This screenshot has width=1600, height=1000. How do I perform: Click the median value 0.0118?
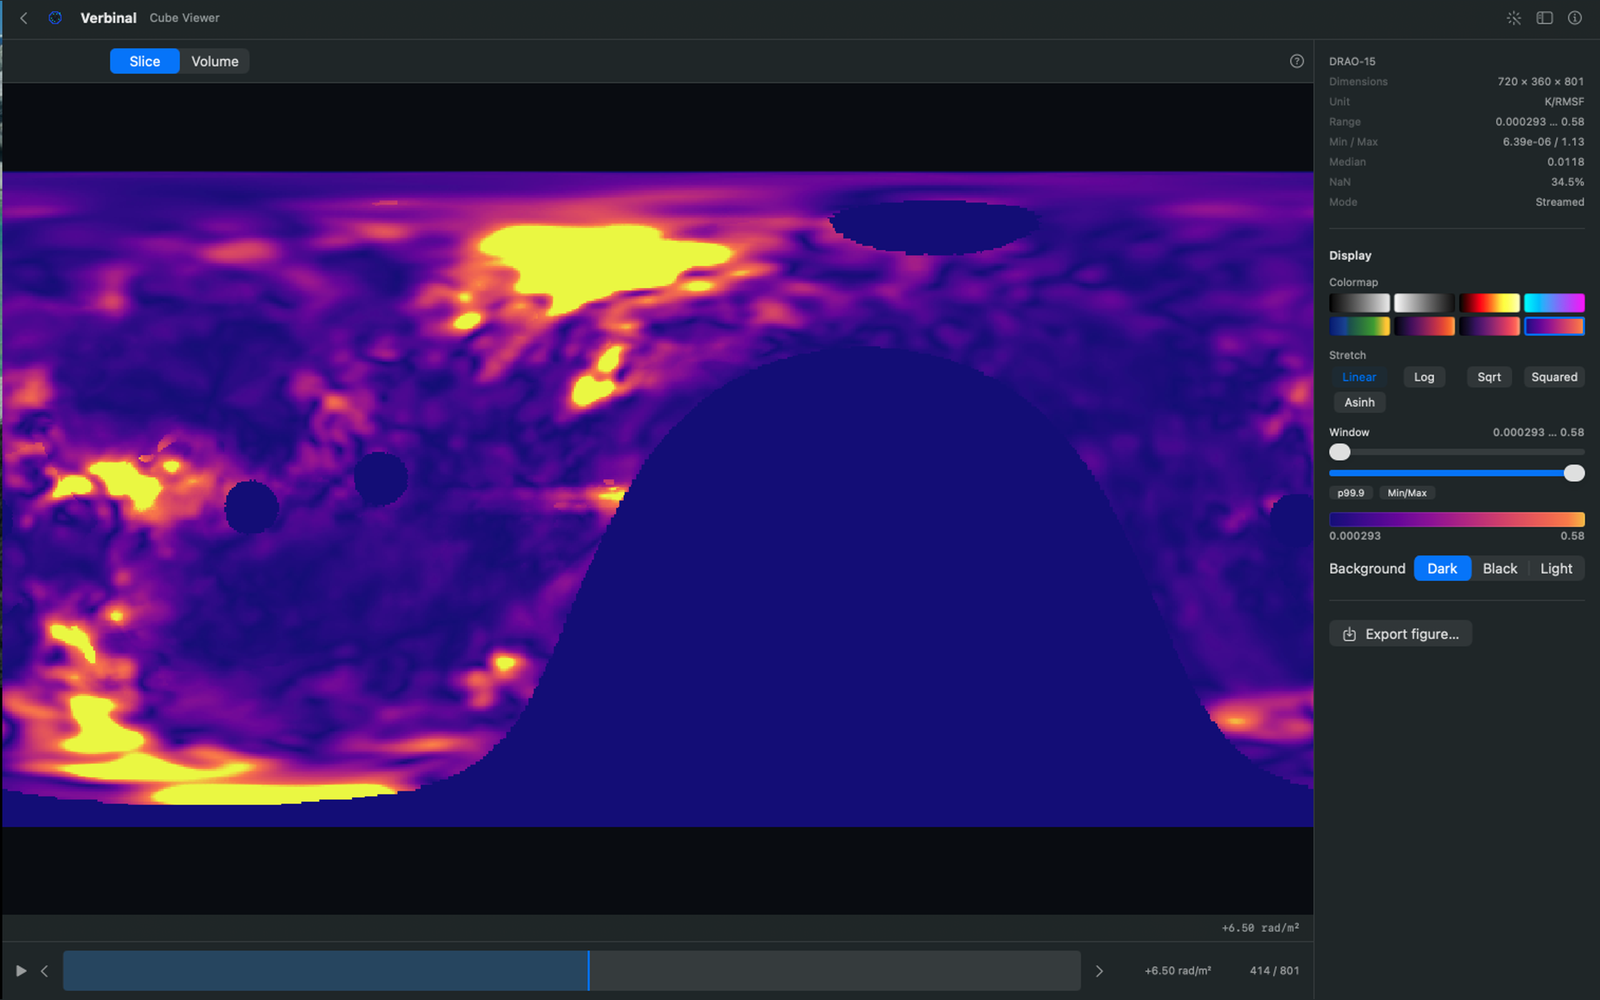pos(1565,162)
